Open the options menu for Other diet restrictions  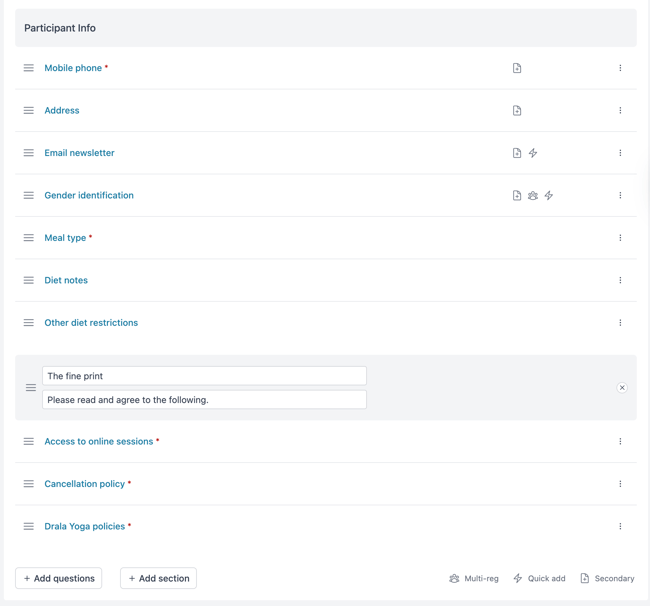coord(620,323)
